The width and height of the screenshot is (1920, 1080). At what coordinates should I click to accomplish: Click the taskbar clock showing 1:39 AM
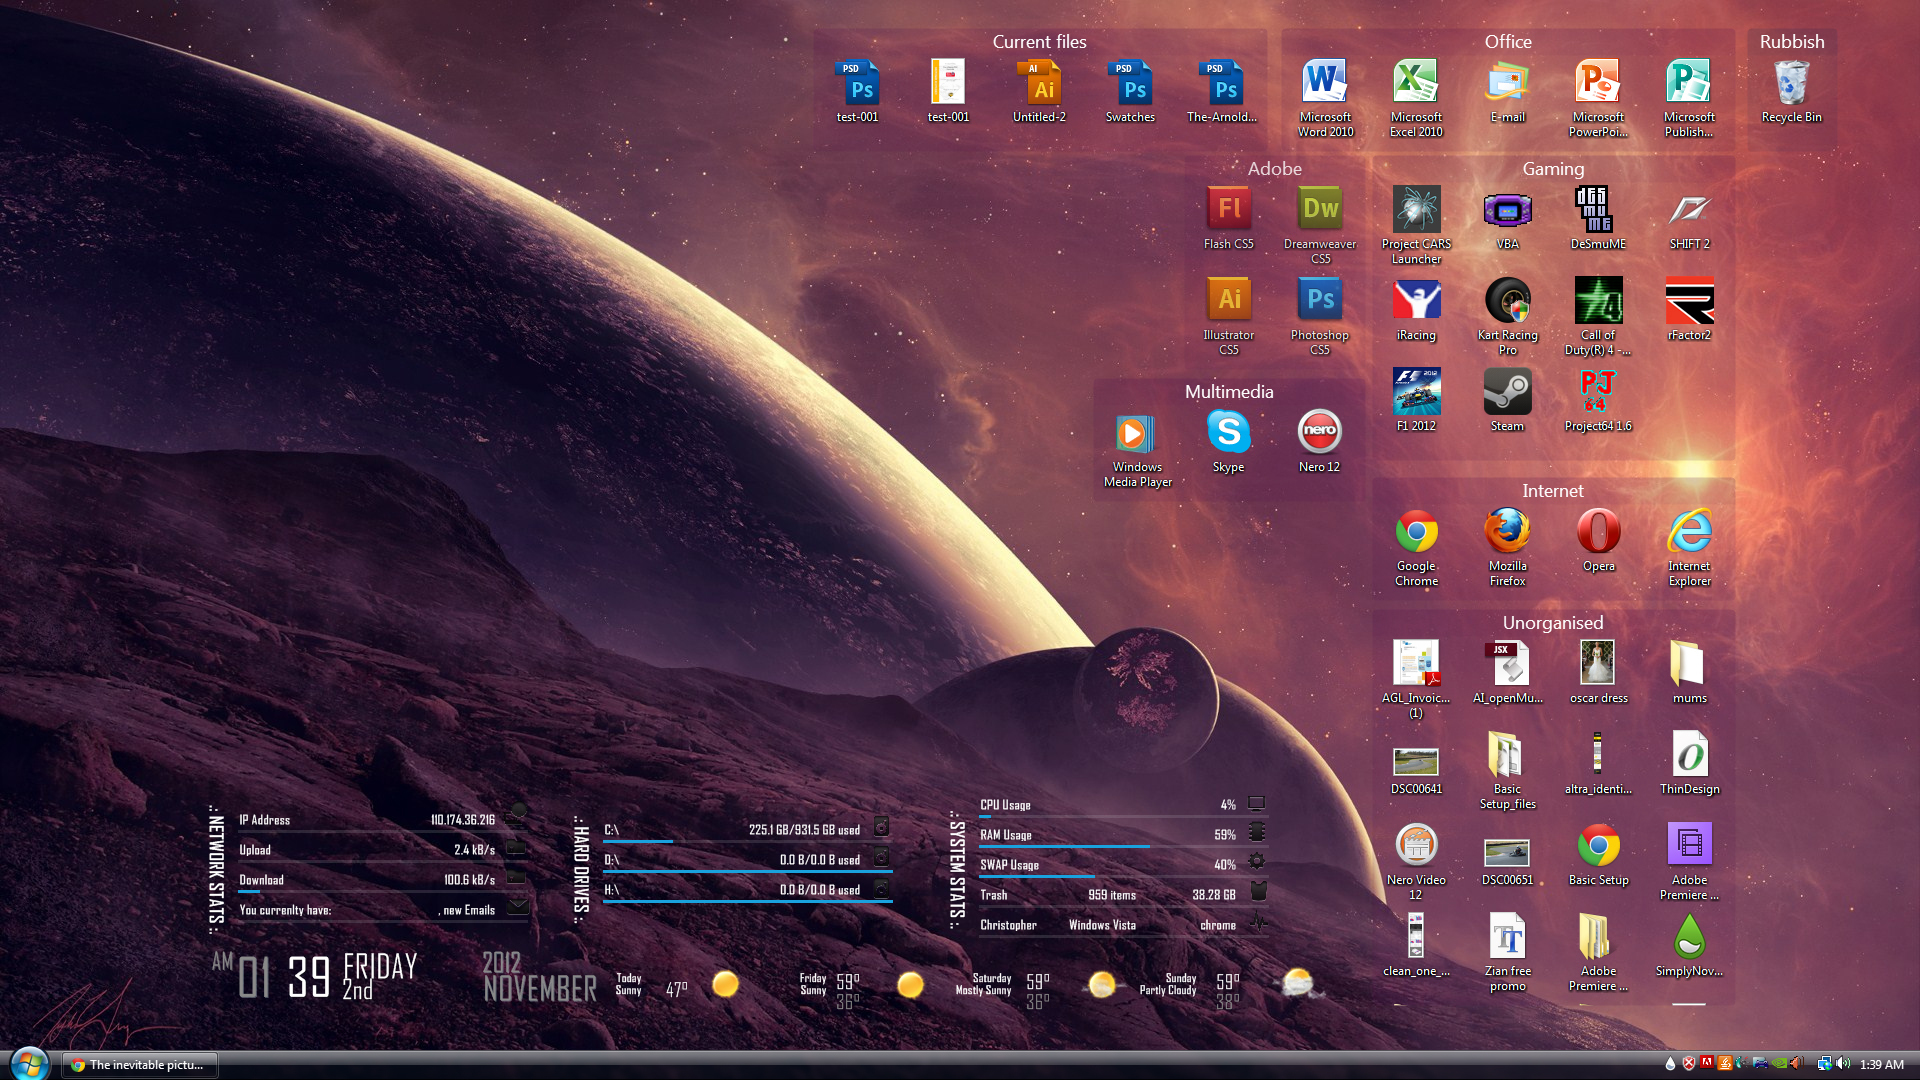coord(1881,1065)
